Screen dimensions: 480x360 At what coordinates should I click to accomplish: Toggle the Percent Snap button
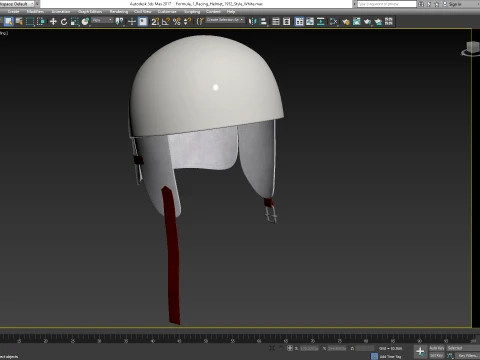point(177,22)
